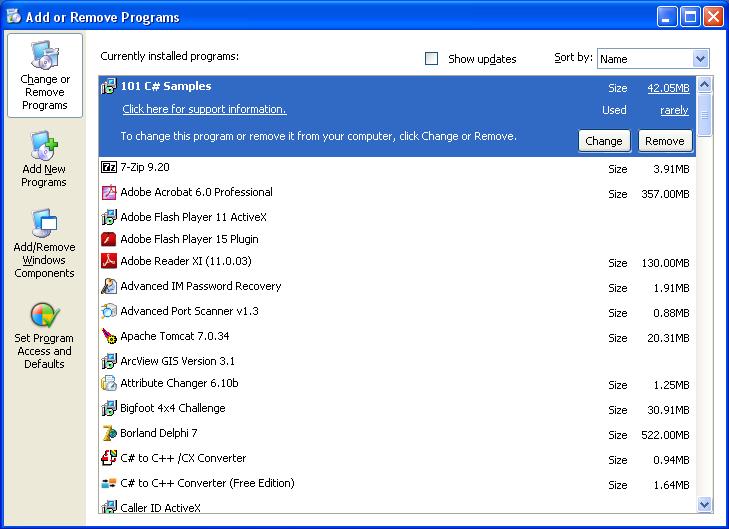Select Borland Delphi 7 entry
This screenshot has width=729, height=529.
click(397, 434)
